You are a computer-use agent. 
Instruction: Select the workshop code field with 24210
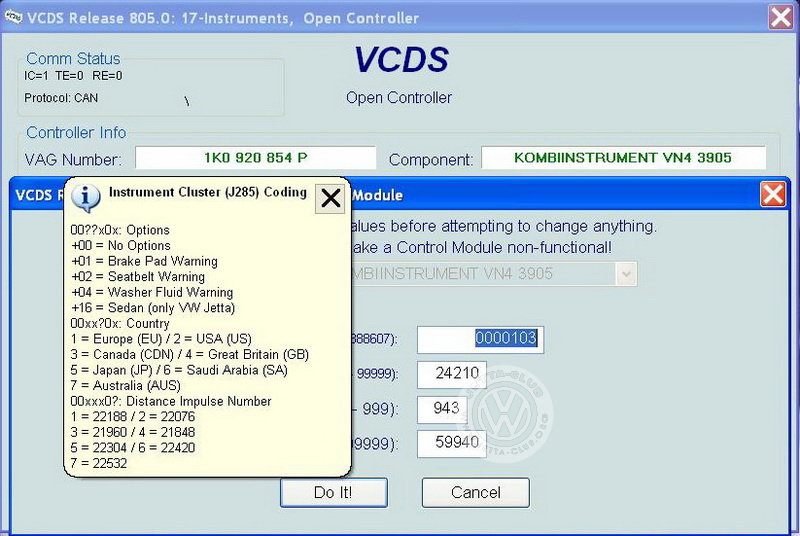click(452, 374)
